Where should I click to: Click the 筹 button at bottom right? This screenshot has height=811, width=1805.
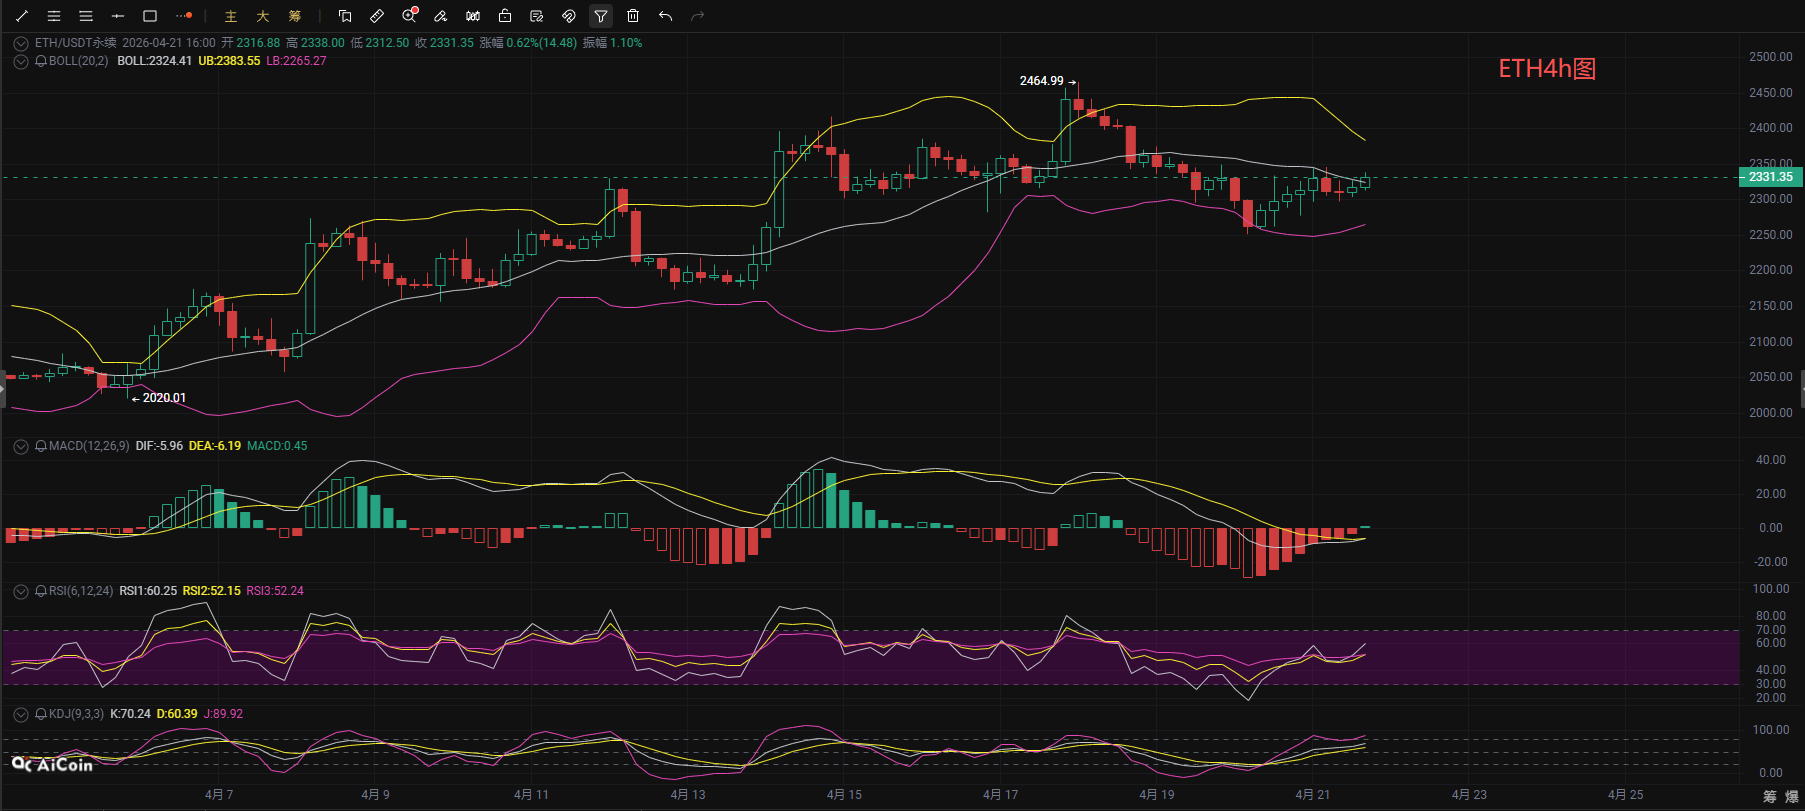click(x=1770, y=796)
